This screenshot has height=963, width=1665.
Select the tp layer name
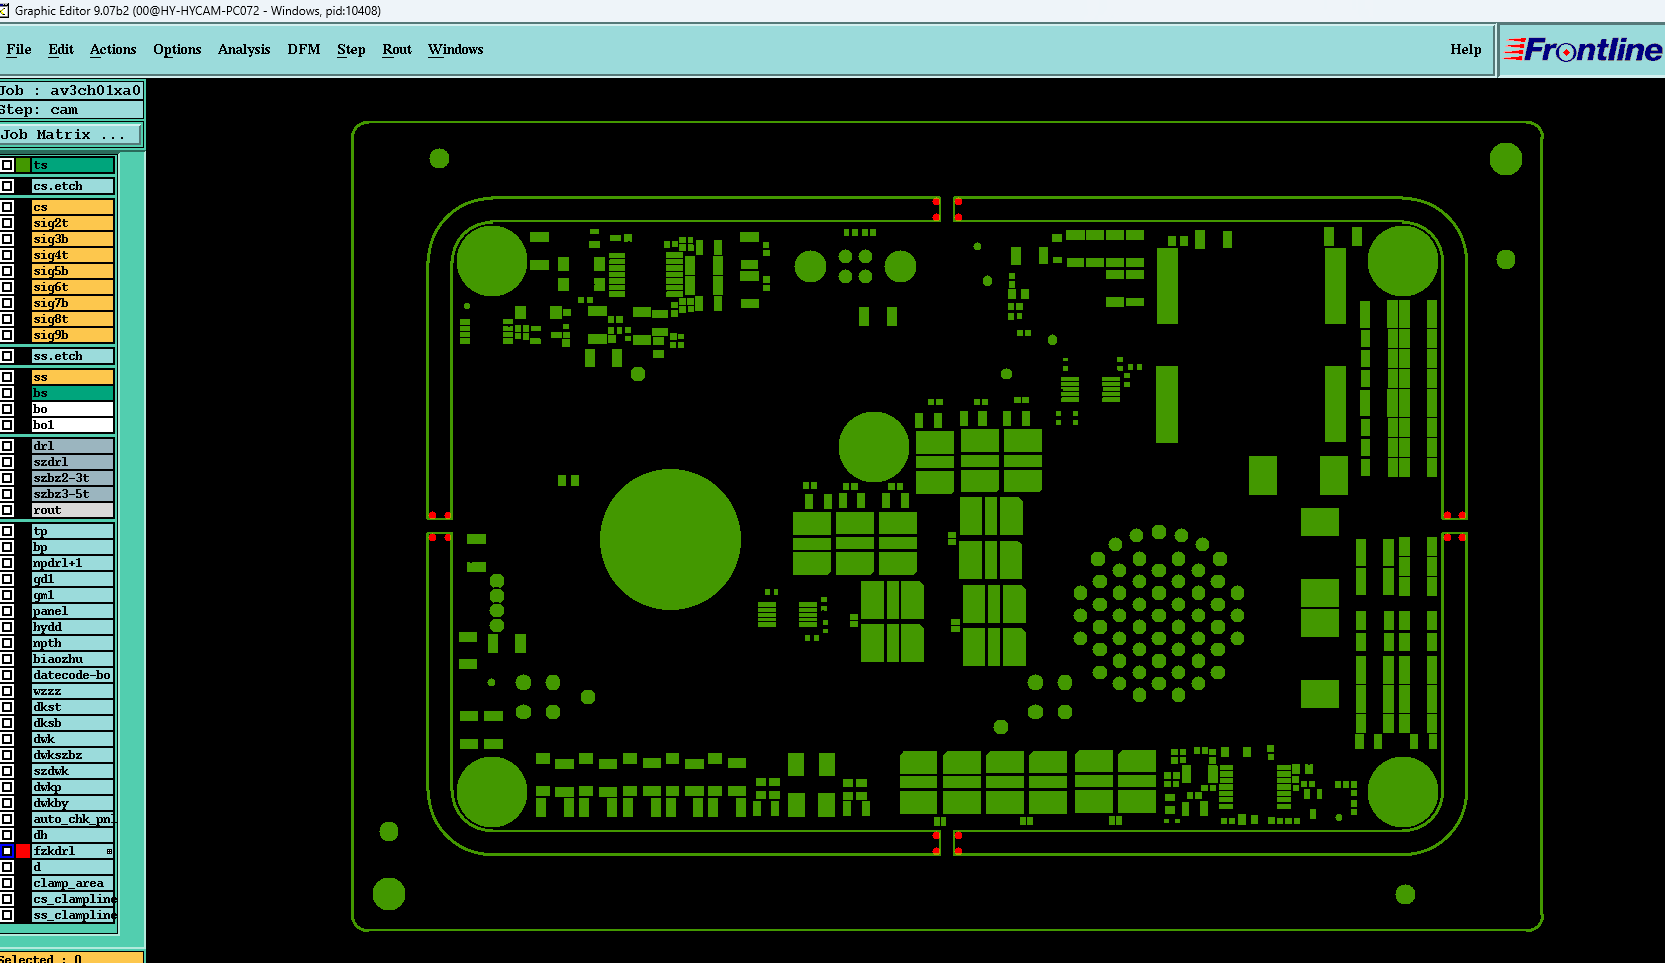[73, 531]
